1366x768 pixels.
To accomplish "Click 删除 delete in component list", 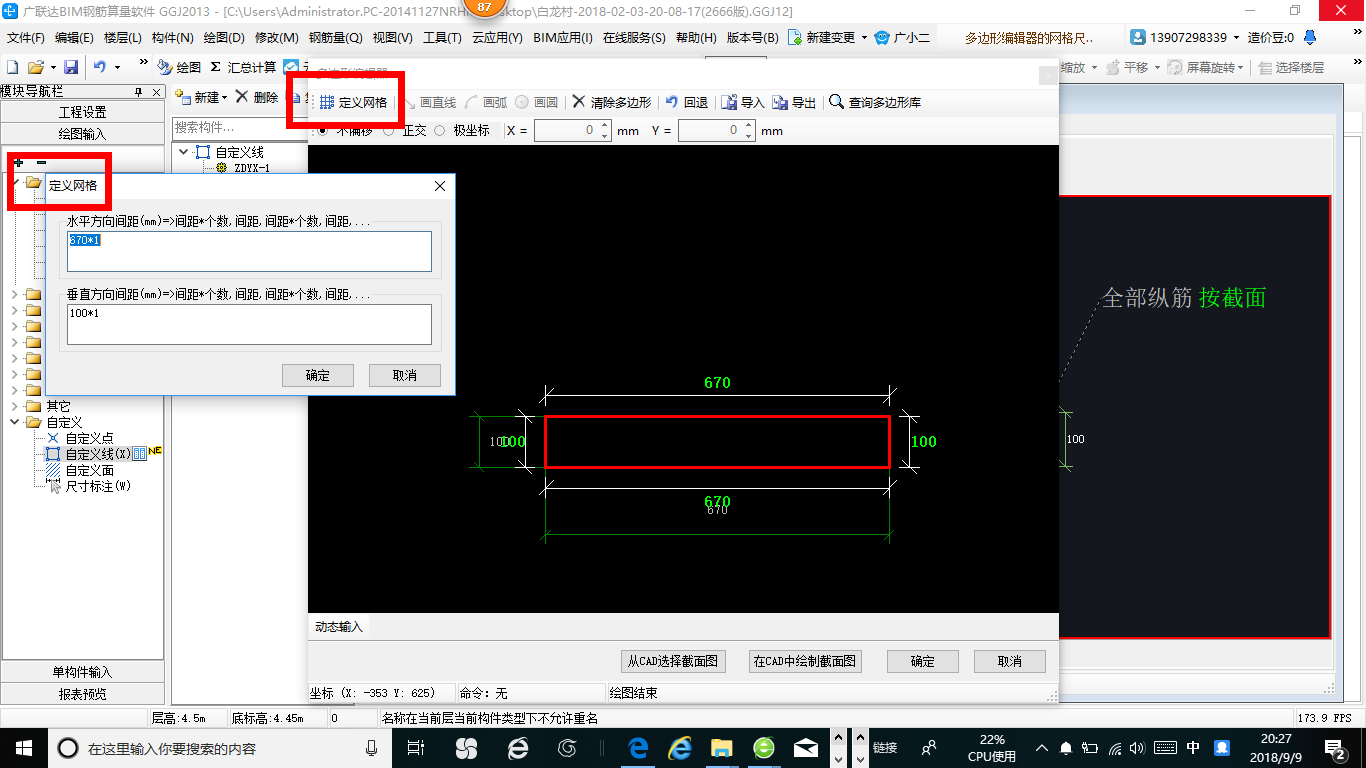I will pos(257,97).
